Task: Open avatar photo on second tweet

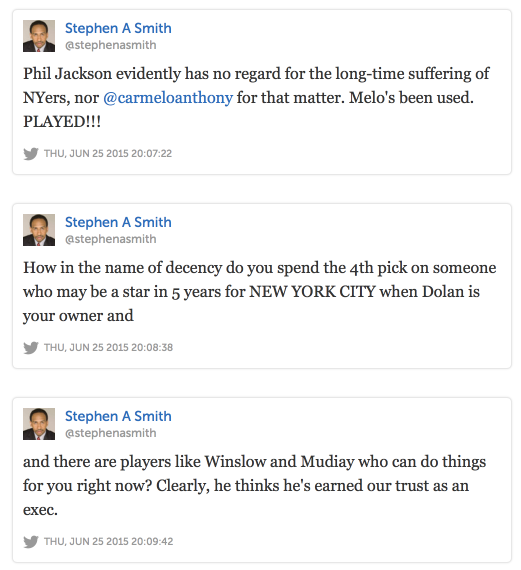Action: point(39,230)
